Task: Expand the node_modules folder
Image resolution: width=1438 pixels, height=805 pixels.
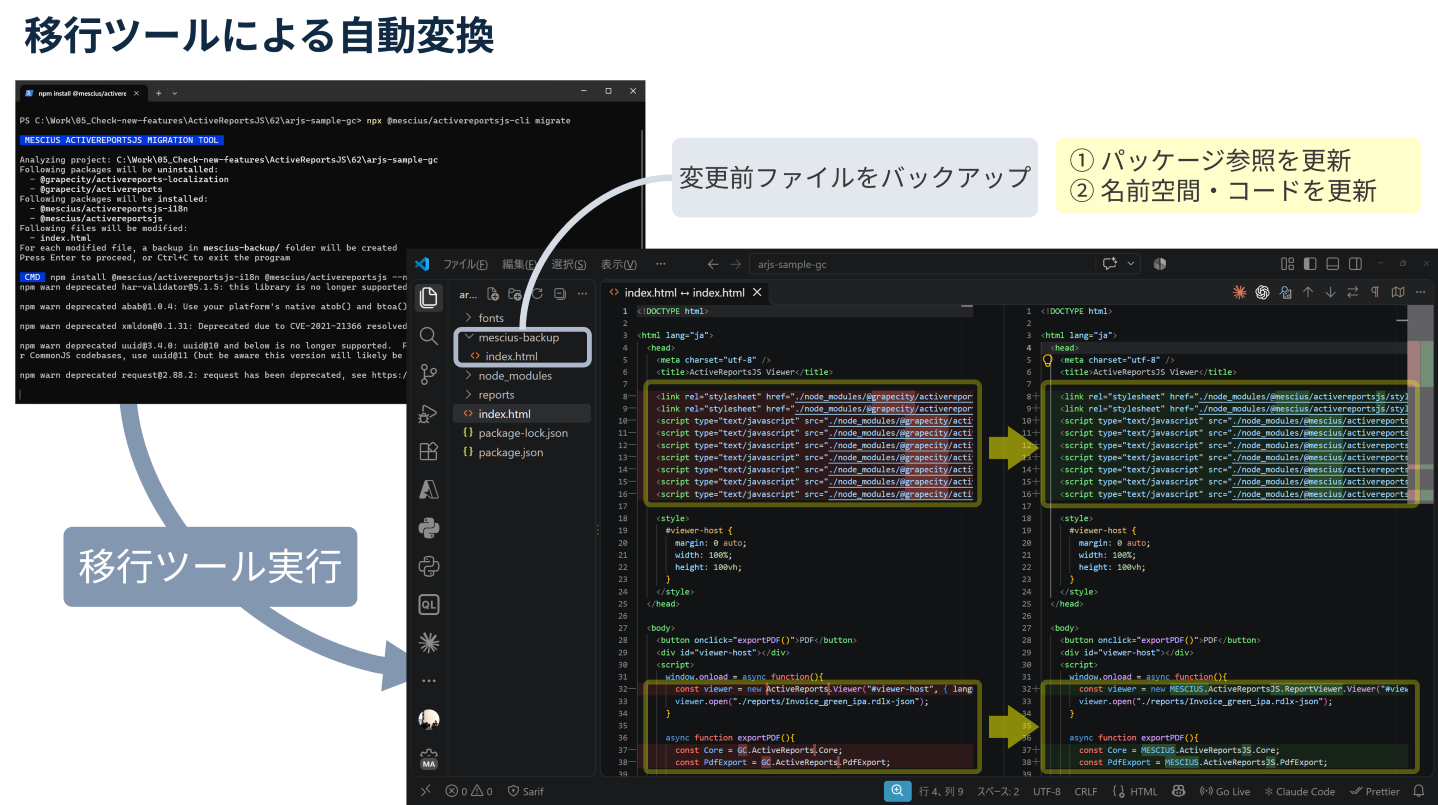Action: [521, 376]
